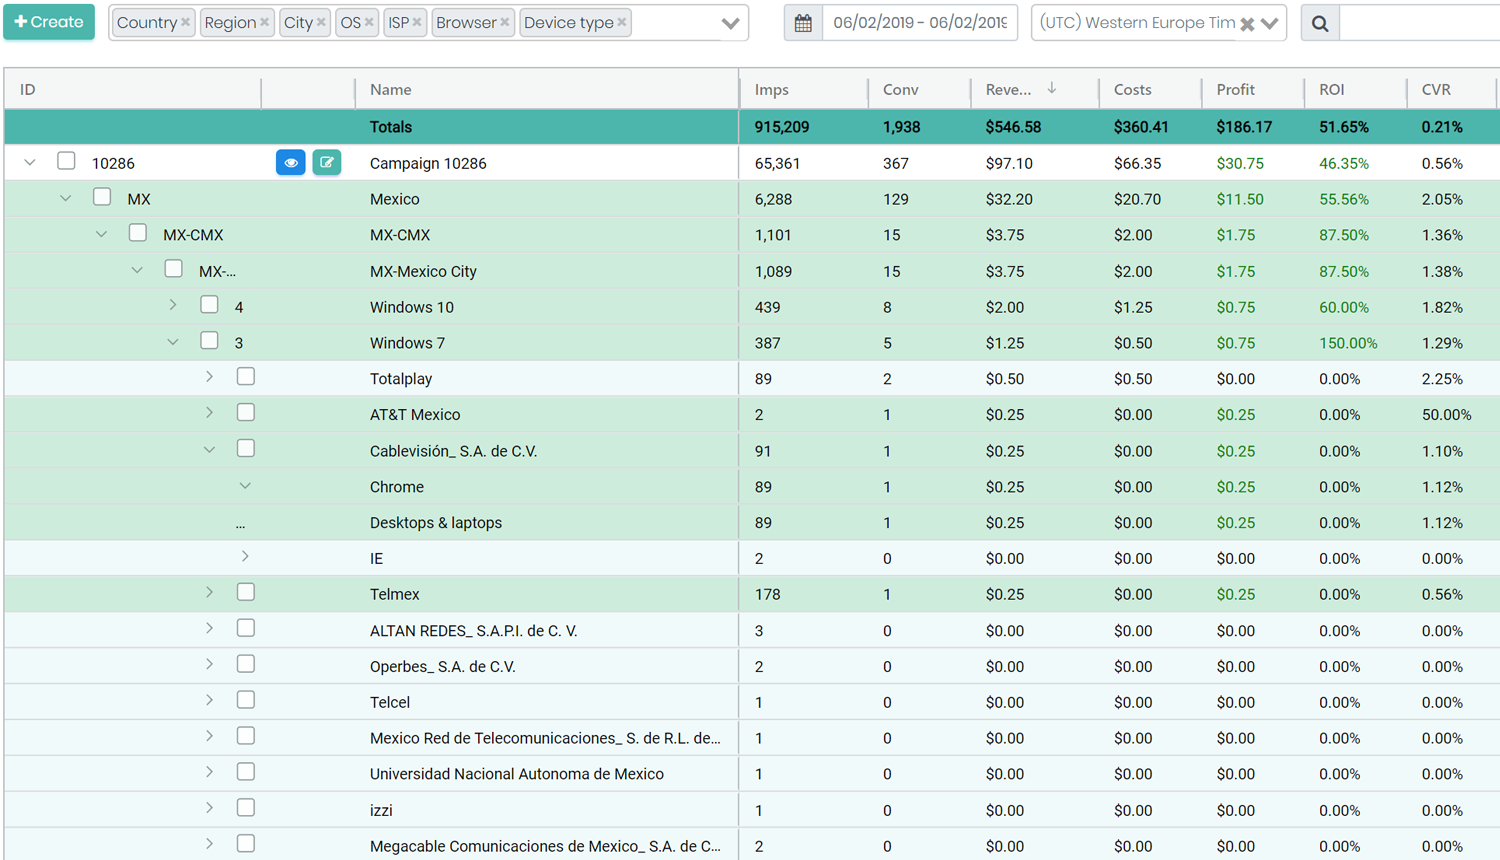Tick the checkbox for campaign 10286
Image resolution: width=1500 pixels, height=860 pixels.
coord(66,161)
